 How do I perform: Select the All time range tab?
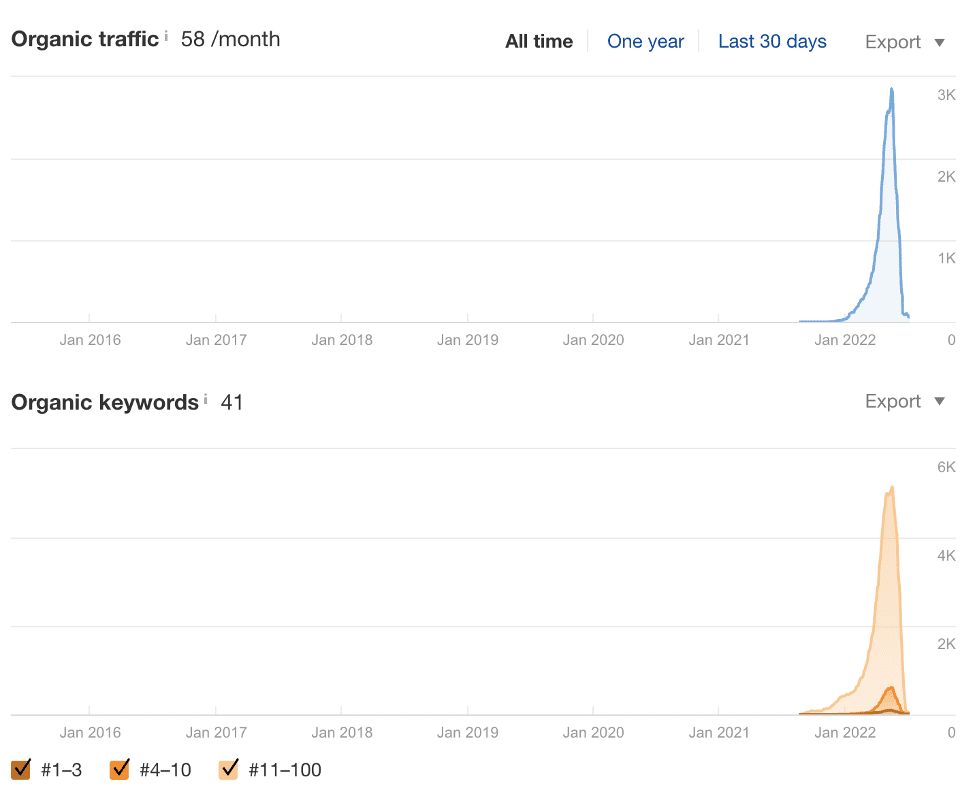coord(539,42)
